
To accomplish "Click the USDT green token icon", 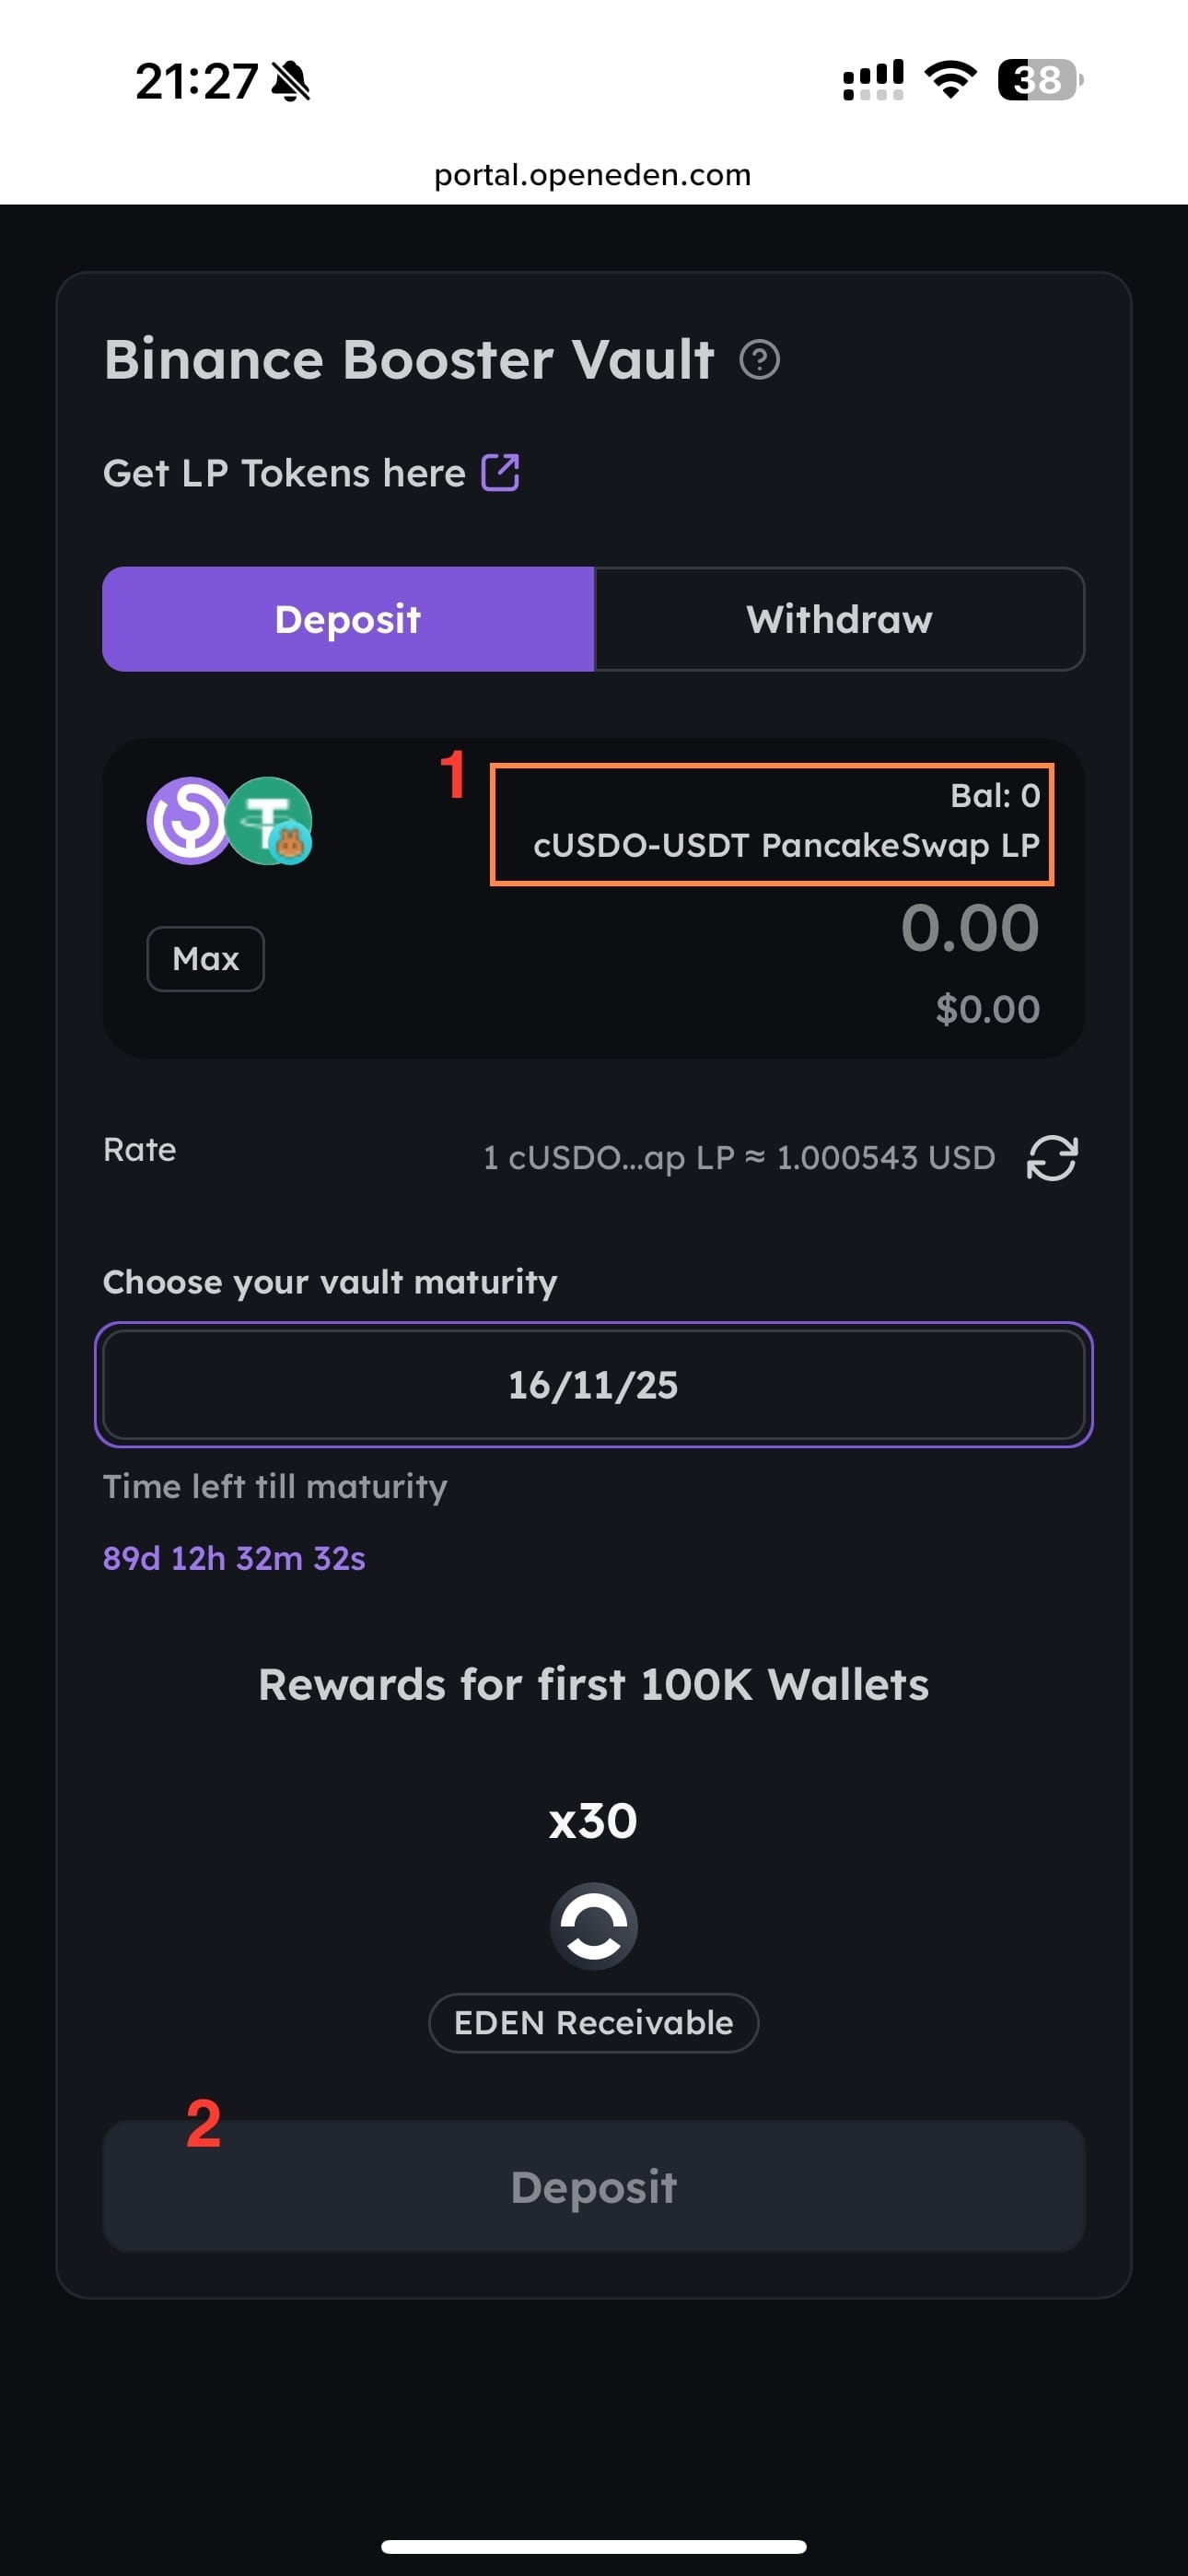I will point(268,820).
